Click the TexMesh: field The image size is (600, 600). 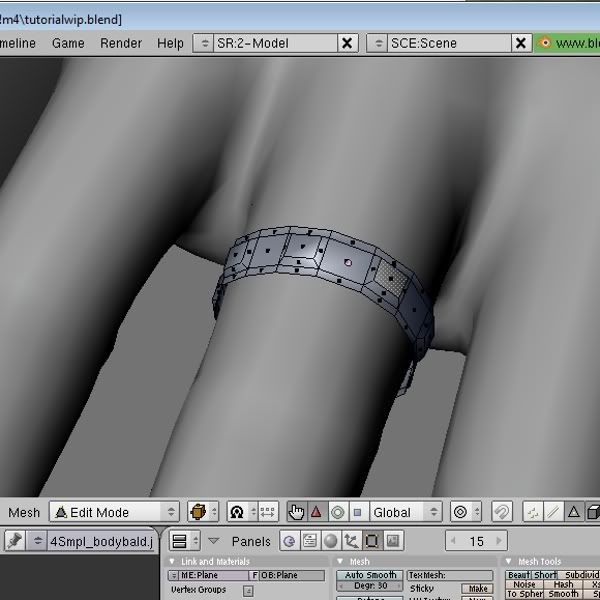(450, 575)
